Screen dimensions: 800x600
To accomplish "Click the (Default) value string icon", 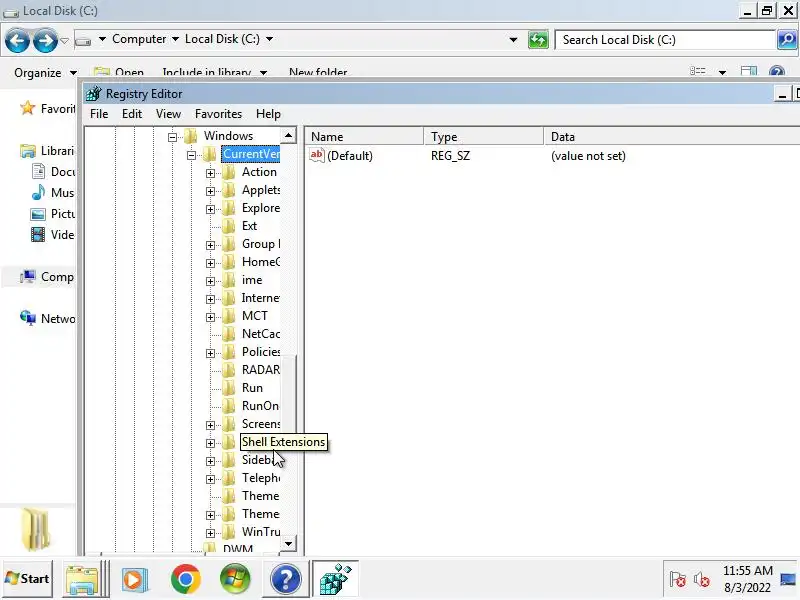I will point(317,155).
